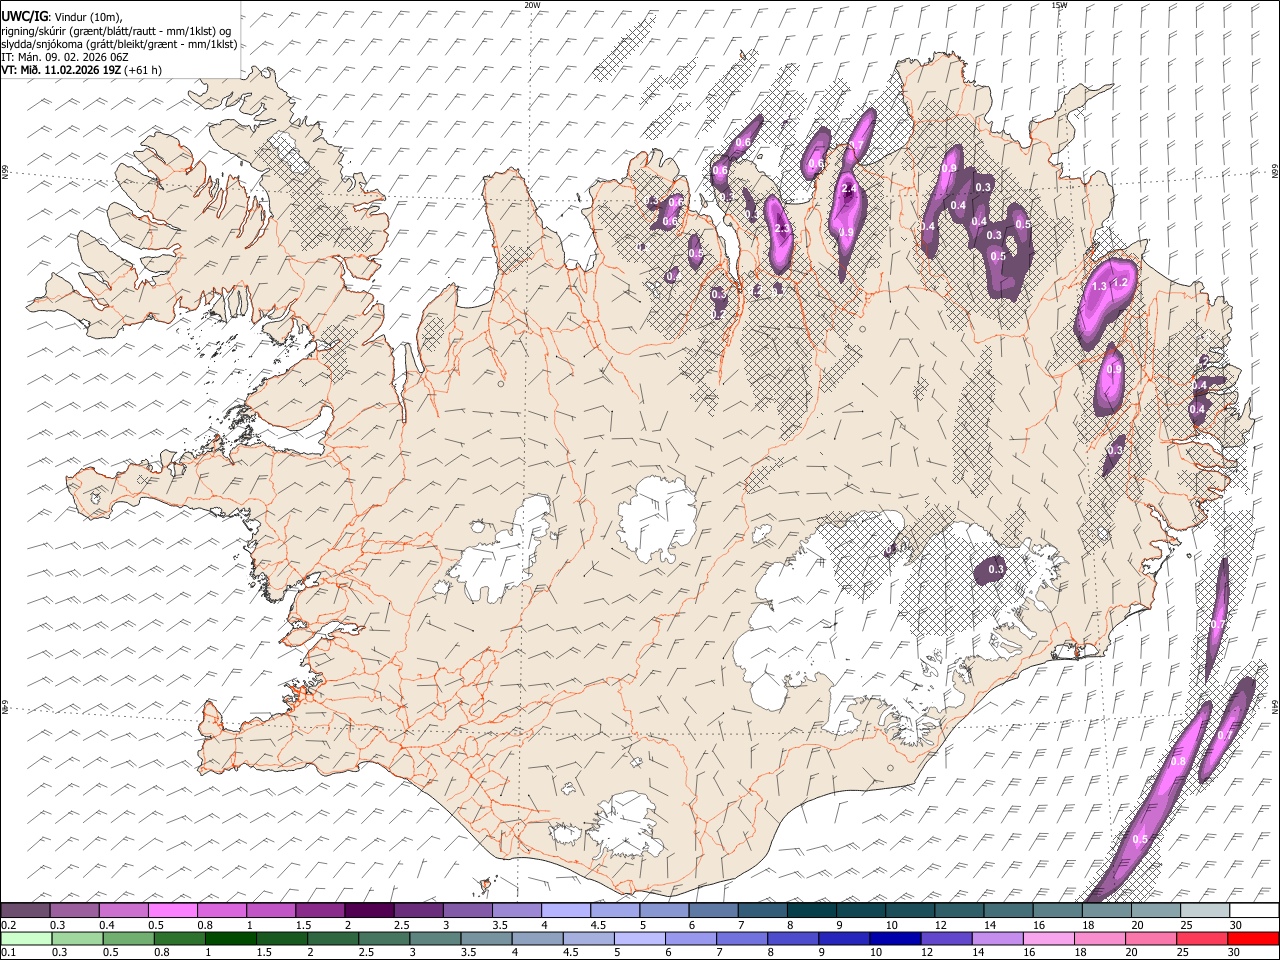
Task: Click the '20W' longitude label
Action: coord(532,5)
